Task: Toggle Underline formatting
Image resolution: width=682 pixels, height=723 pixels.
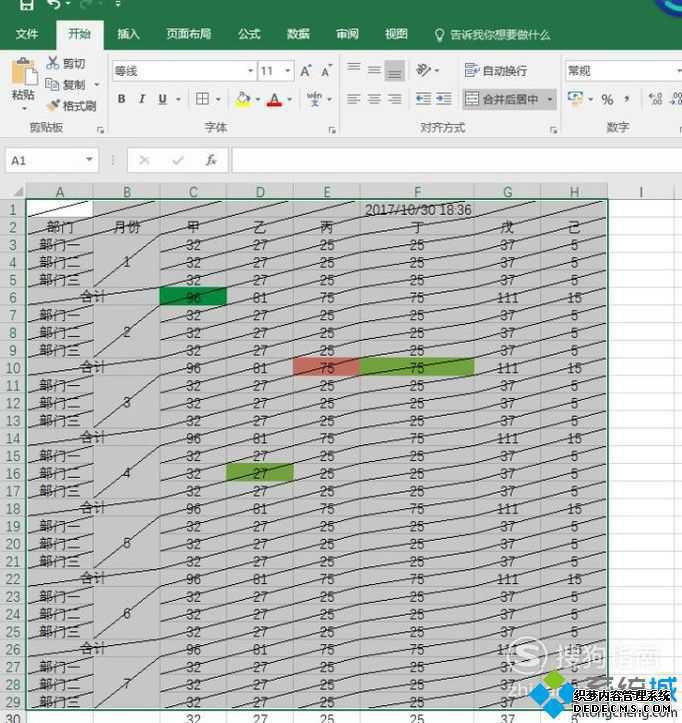Action: (162, 99)
